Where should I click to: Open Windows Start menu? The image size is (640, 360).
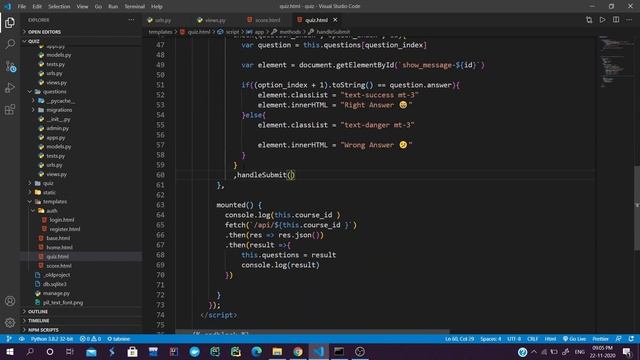click(9, 351)
